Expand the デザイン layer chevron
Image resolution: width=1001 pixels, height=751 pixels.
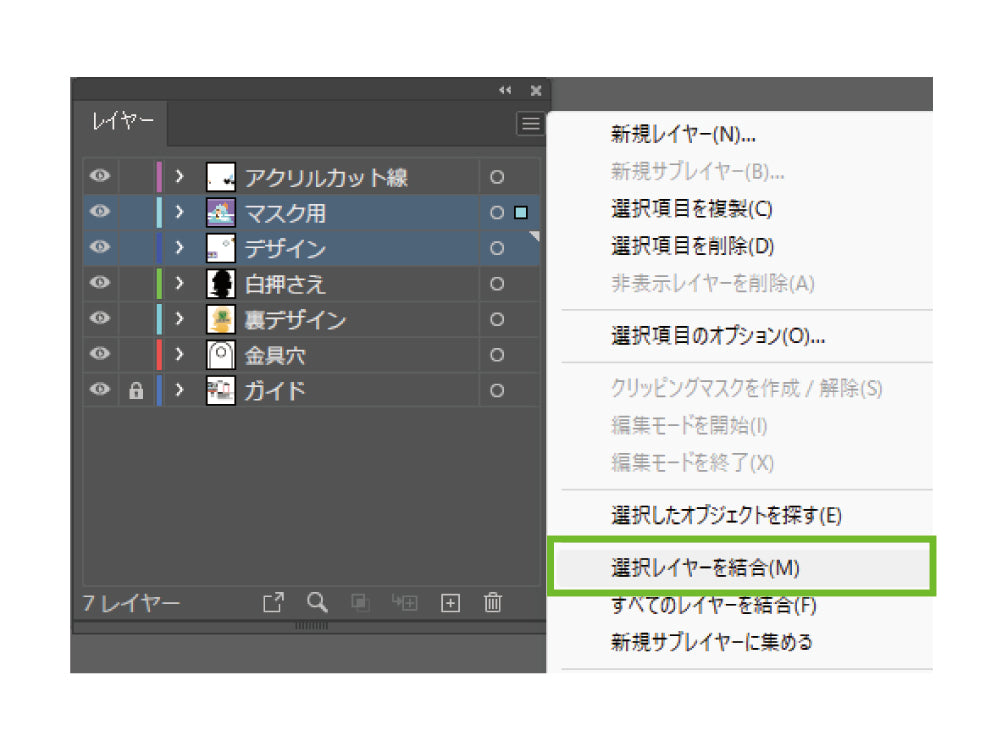[179, 248]
